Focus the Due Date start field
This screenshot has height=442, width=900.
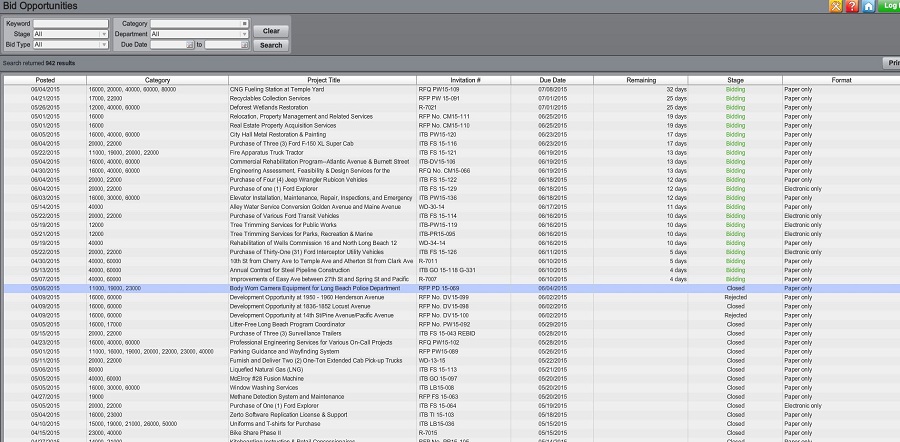(x=168, y=45)
